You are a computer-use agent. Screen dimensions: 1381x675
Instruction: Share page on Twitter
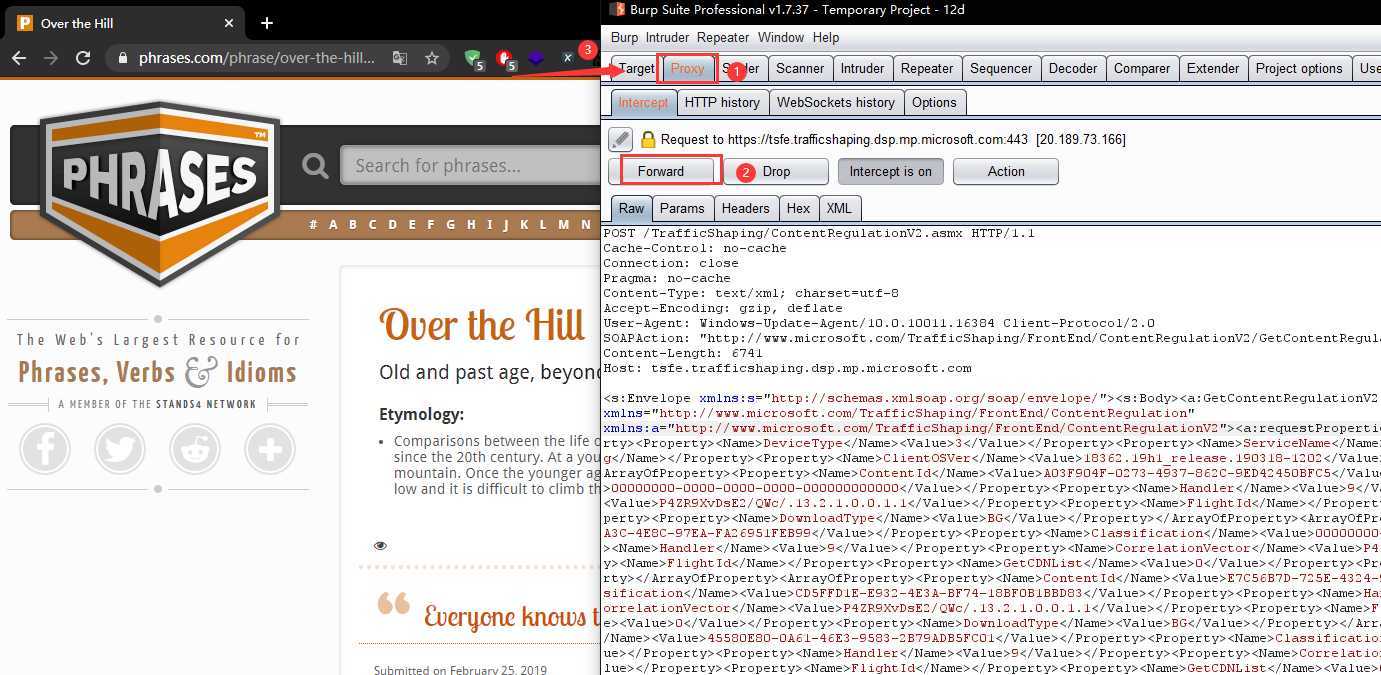coord(120,449)
